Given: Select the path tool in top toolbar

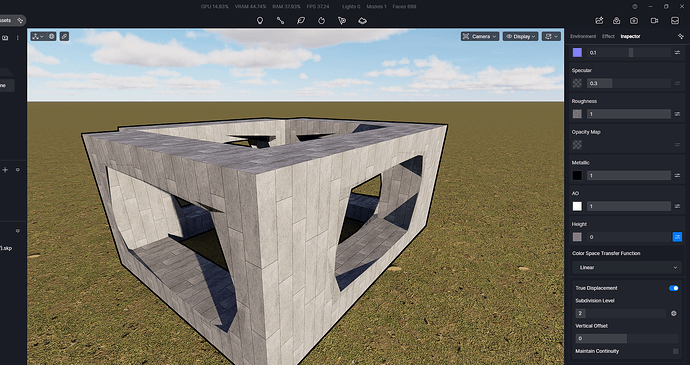Looking at the screenshot, I should (280, 20).
